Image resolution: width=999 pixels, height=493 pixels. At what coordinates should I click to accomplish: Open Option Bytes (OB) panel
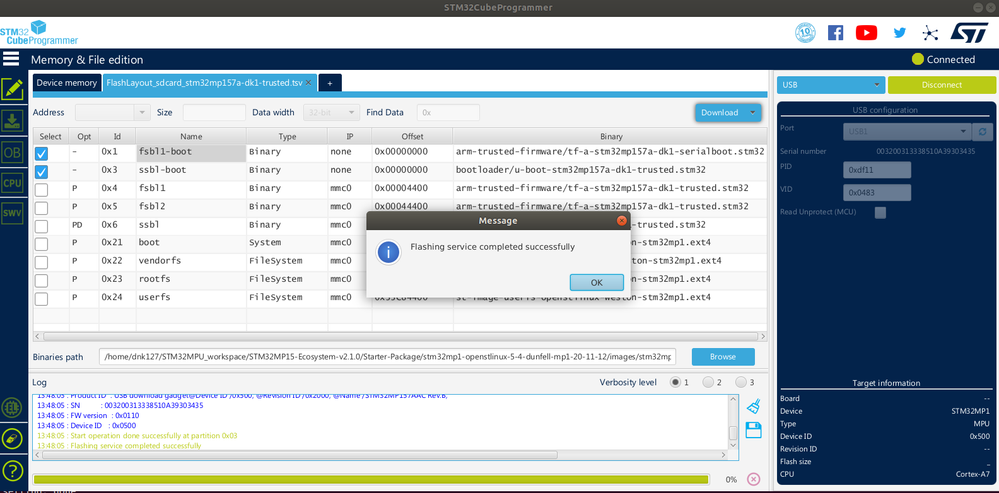pyautogui.click(x=12, y=153)
